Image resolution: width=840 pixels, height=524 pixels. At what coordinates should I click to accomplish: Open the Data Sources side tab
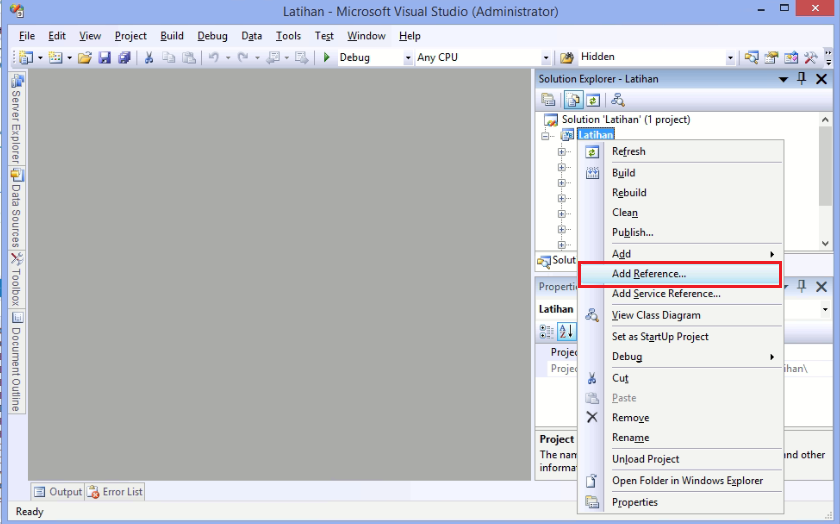tap(17, 208)
